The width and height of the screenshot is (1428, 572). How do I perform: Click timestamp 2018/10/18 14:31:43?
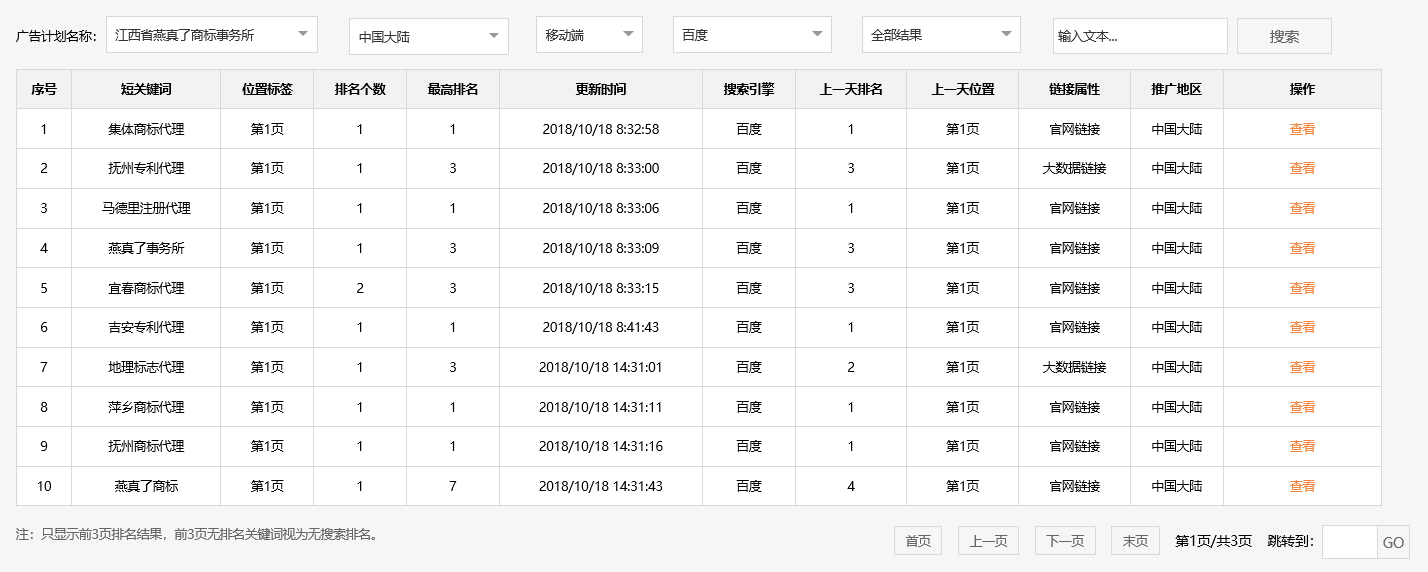click(x=601, y=486)
